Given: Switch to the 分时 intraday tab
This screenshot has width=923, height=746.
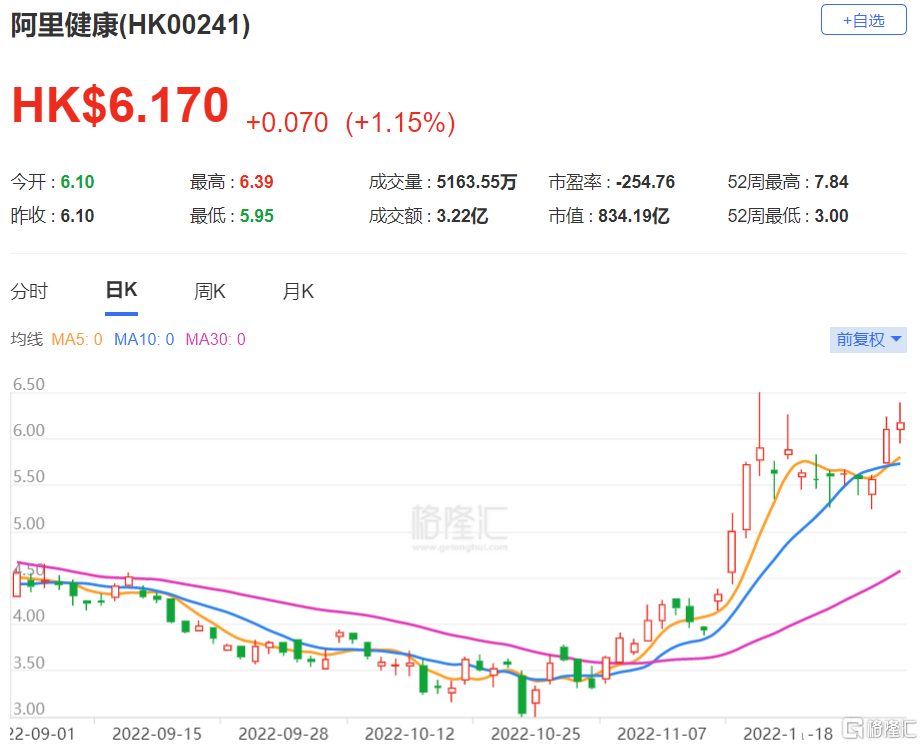Looking at the screenshot, I should click(x=29, y=291).
